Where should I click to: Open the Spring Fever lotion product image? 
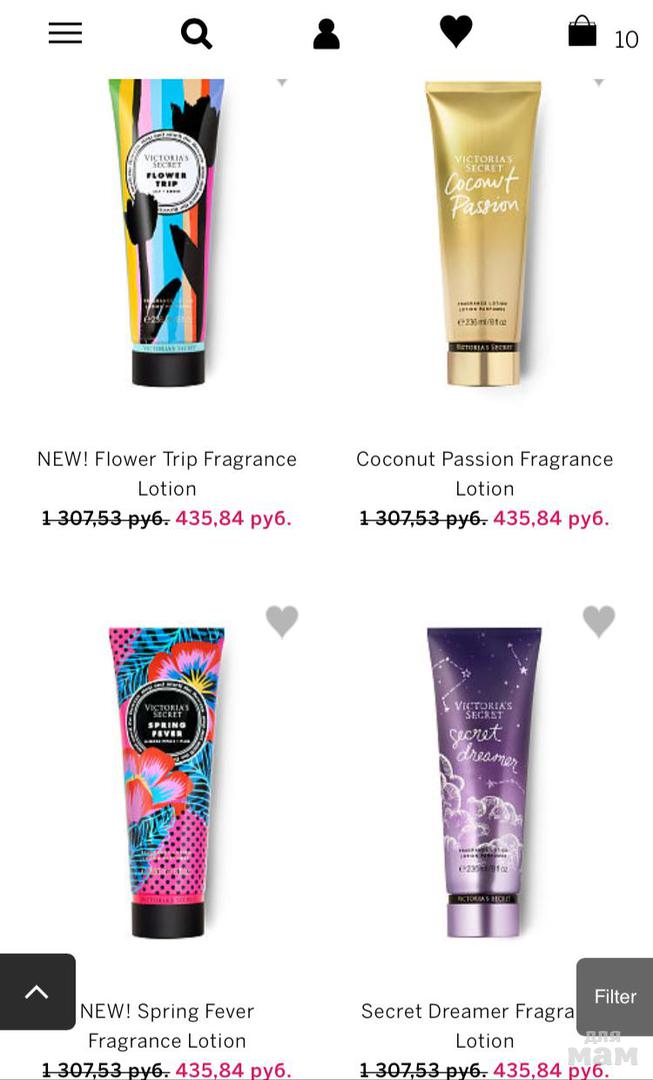[167, 782]
